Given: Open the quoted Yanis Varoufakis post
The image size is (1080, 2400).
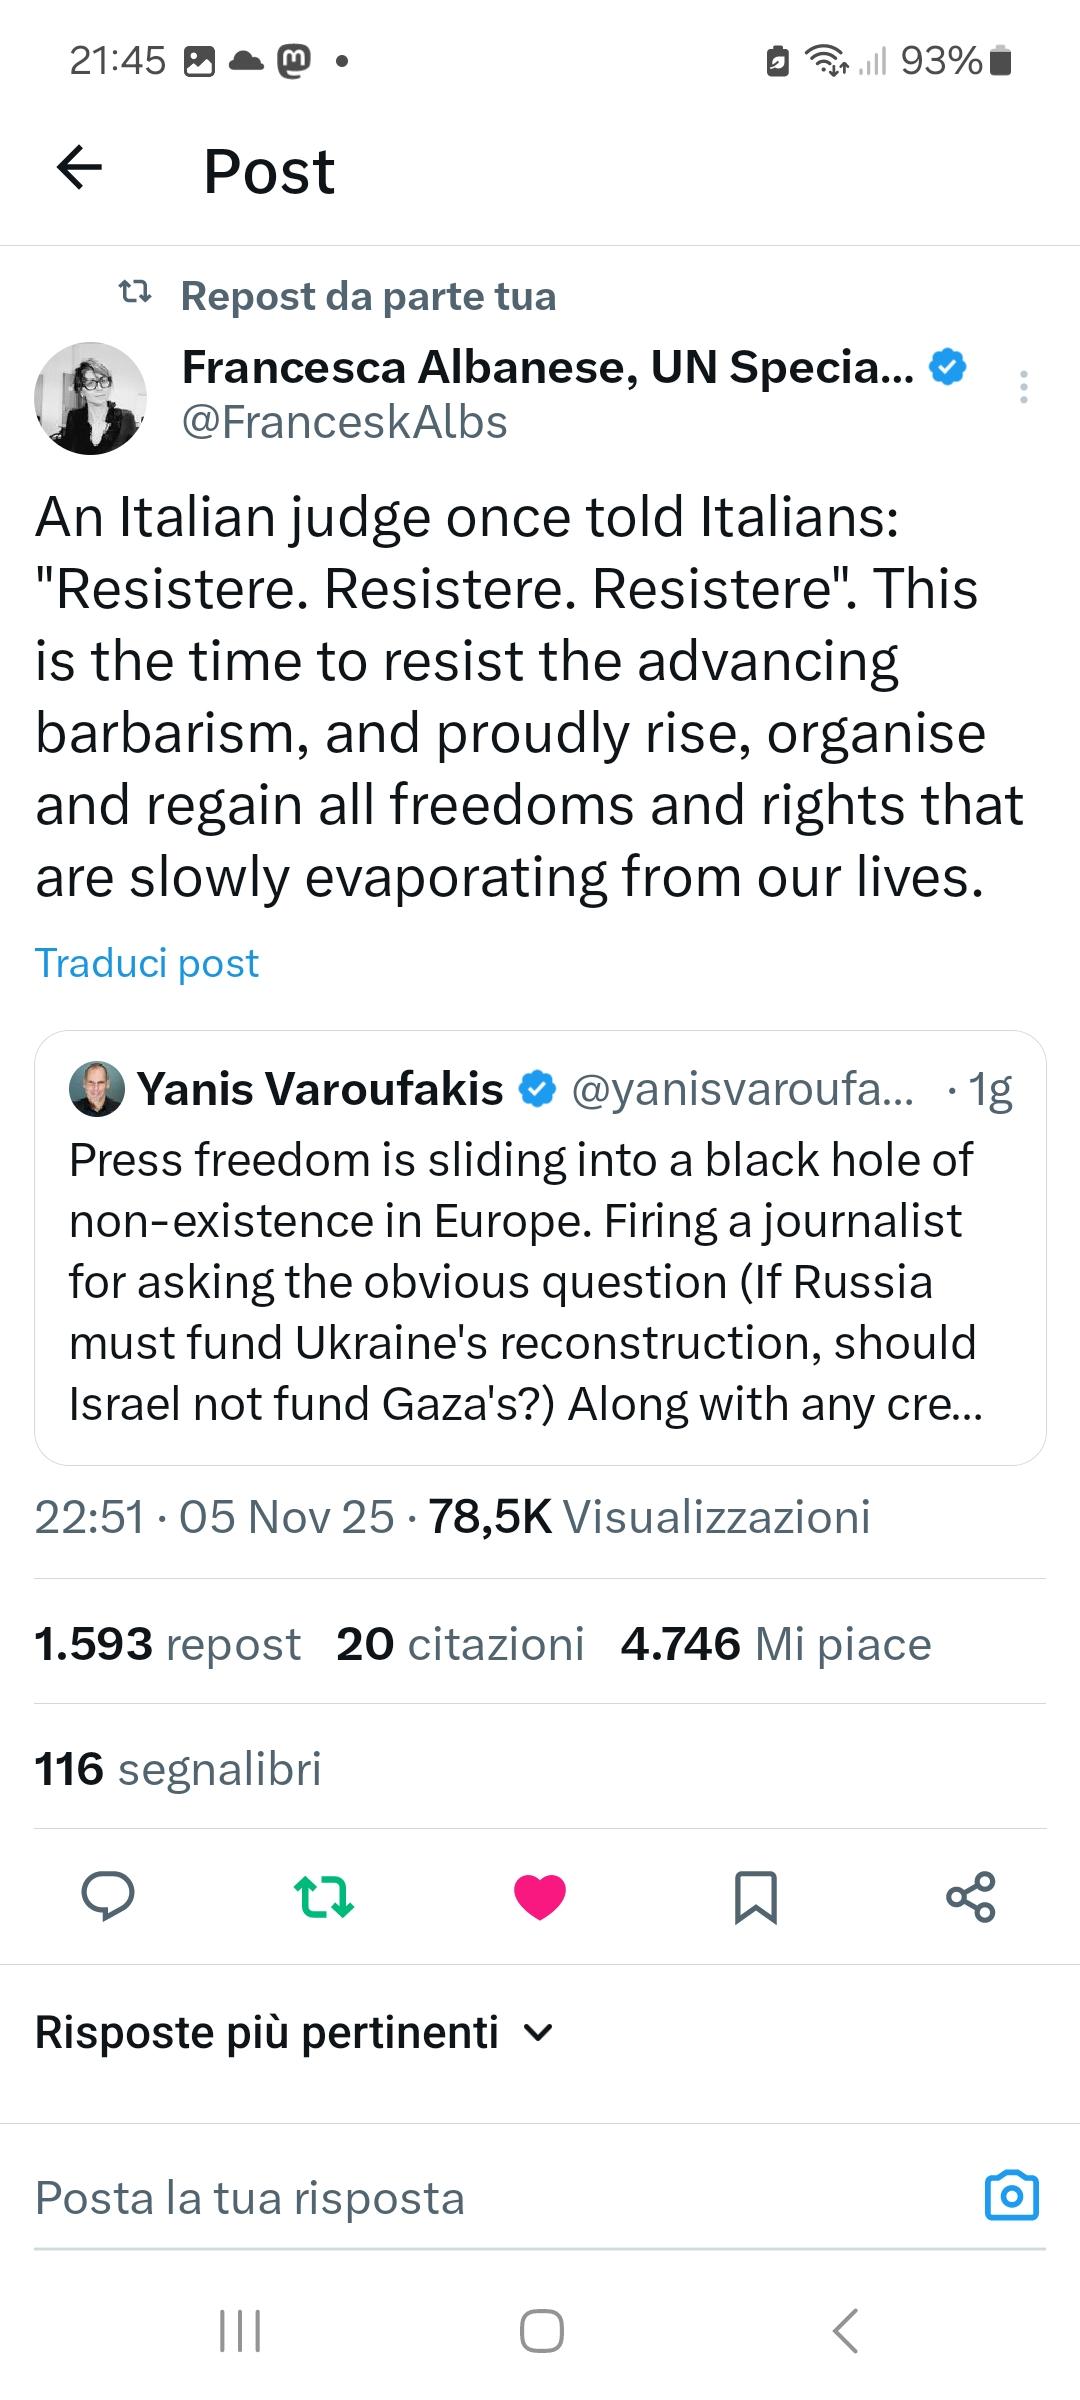Looking at the screenshot, I should click(540, 1280).
